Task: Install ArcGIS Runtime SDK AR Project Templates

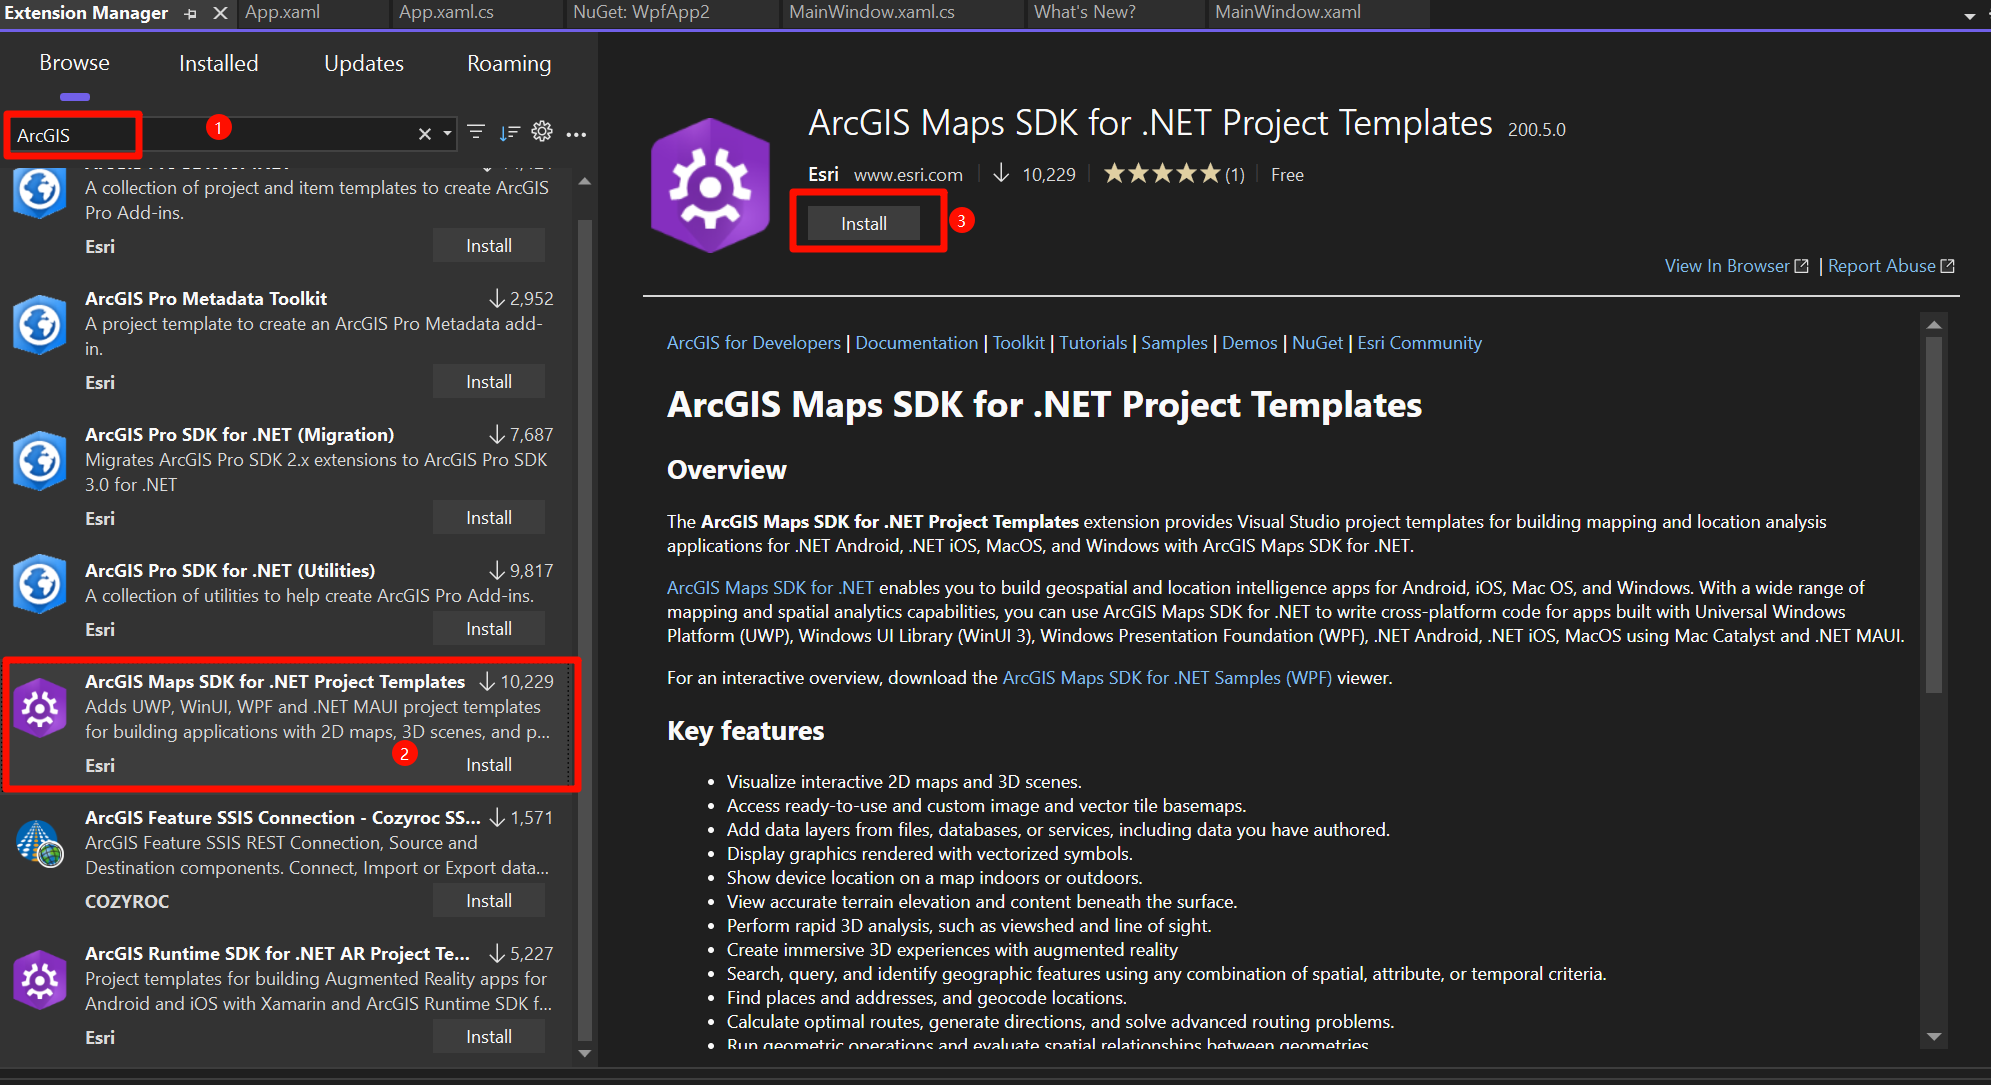Action: (x=489, y=1037)
